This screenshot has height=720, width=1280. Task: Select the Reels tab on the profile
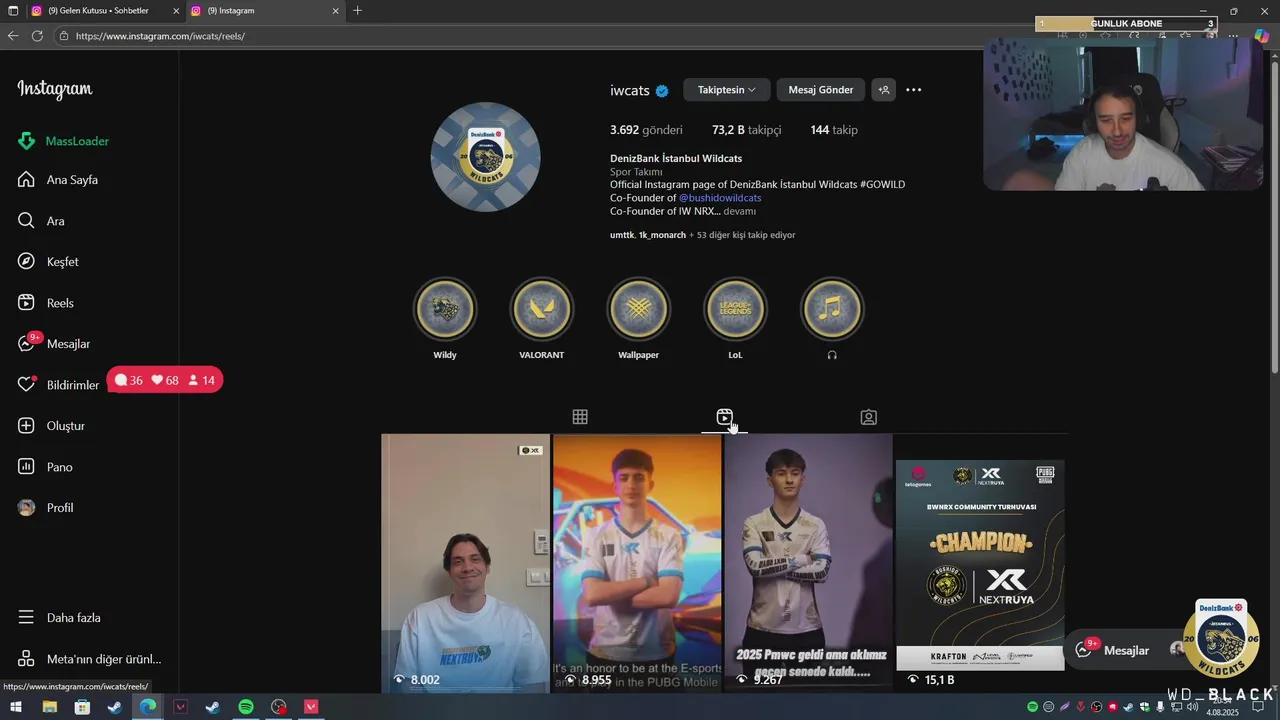coord(725,417)
